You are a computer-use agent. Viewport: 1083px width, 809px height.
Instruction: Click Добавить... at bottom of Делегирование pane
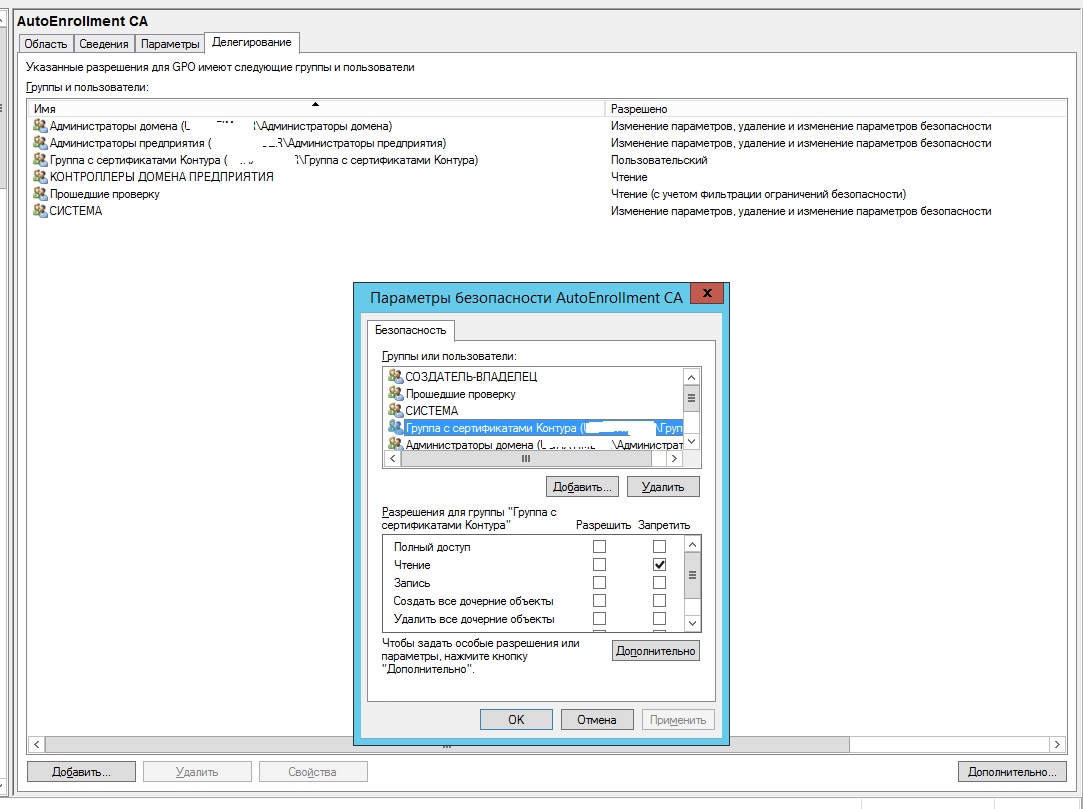point(82,772)
